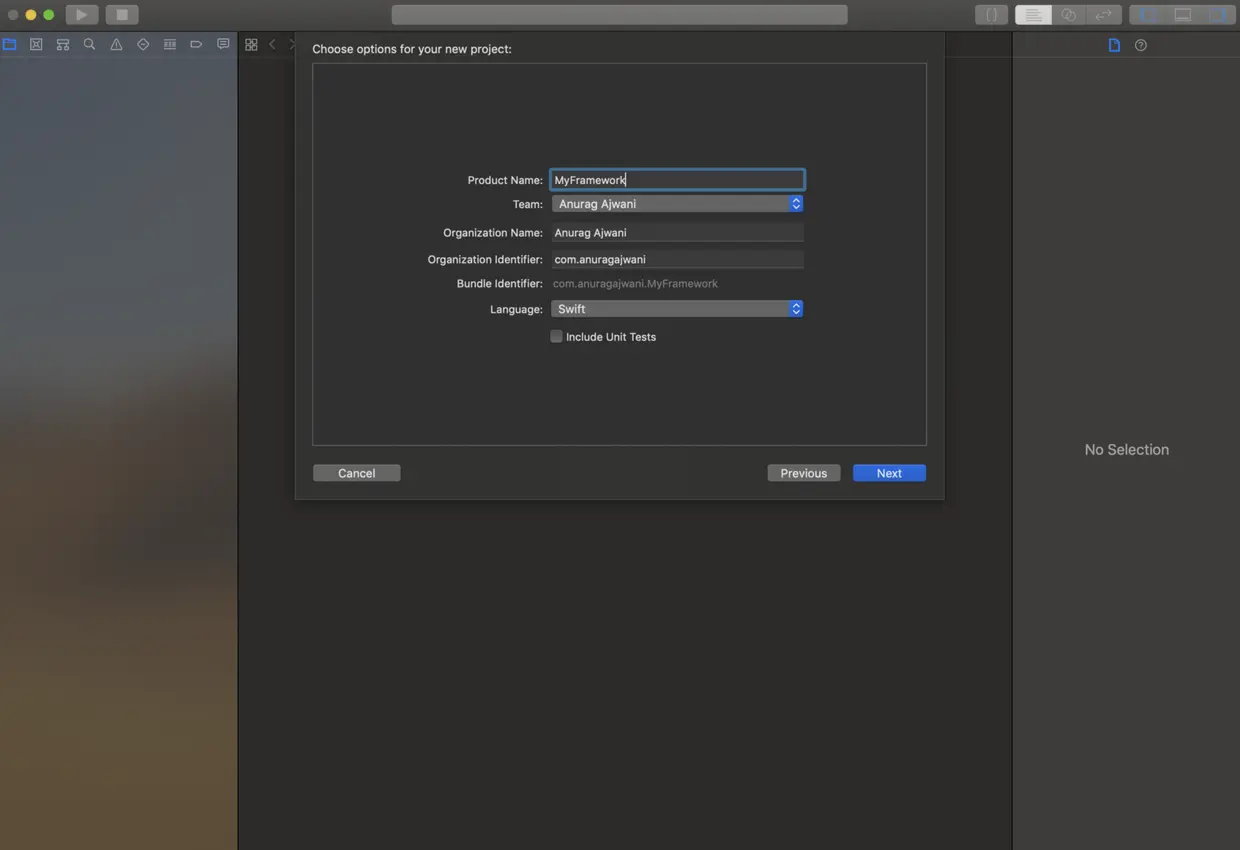Show the File inspector document icon
Image resolution: width=1240 pixels, height=850 pixels.
tap(1114, 45)
